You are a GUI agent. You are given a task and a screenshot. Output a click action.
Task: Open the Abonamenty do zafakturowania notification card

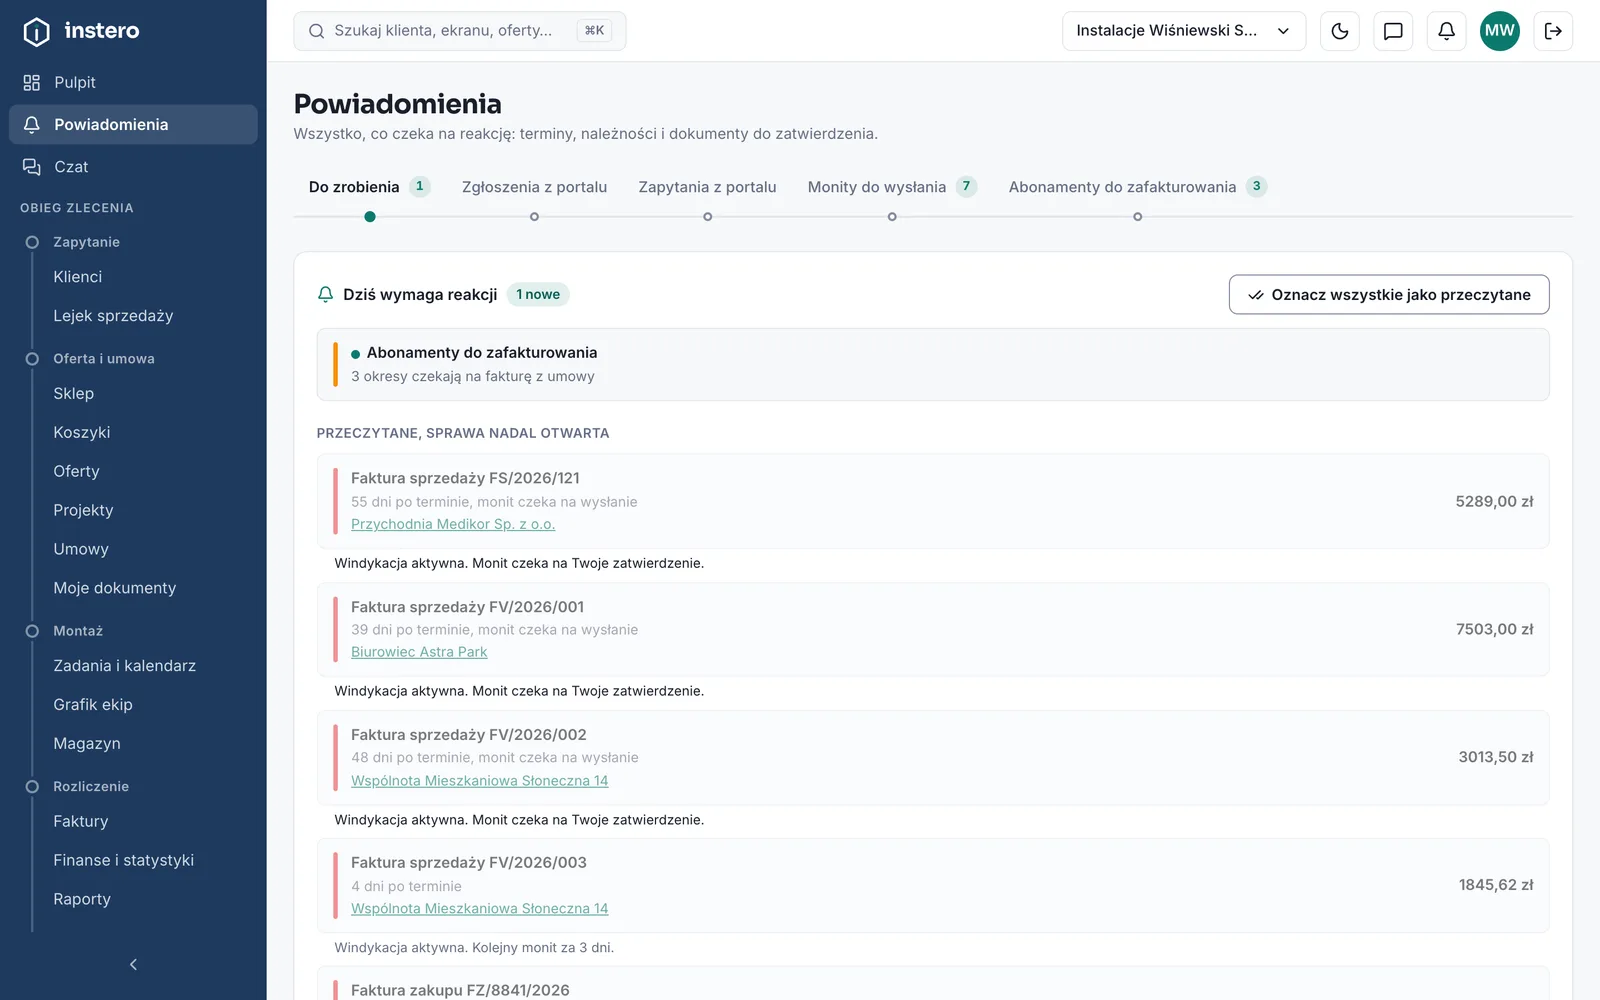(x=933, y=364)
